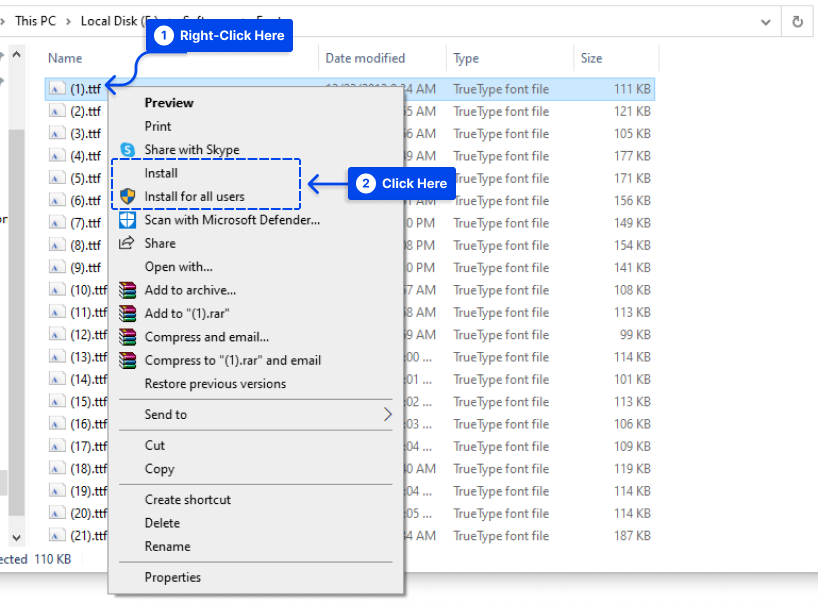
Task: Select Compress and email... option
Action: coord(207,337)
